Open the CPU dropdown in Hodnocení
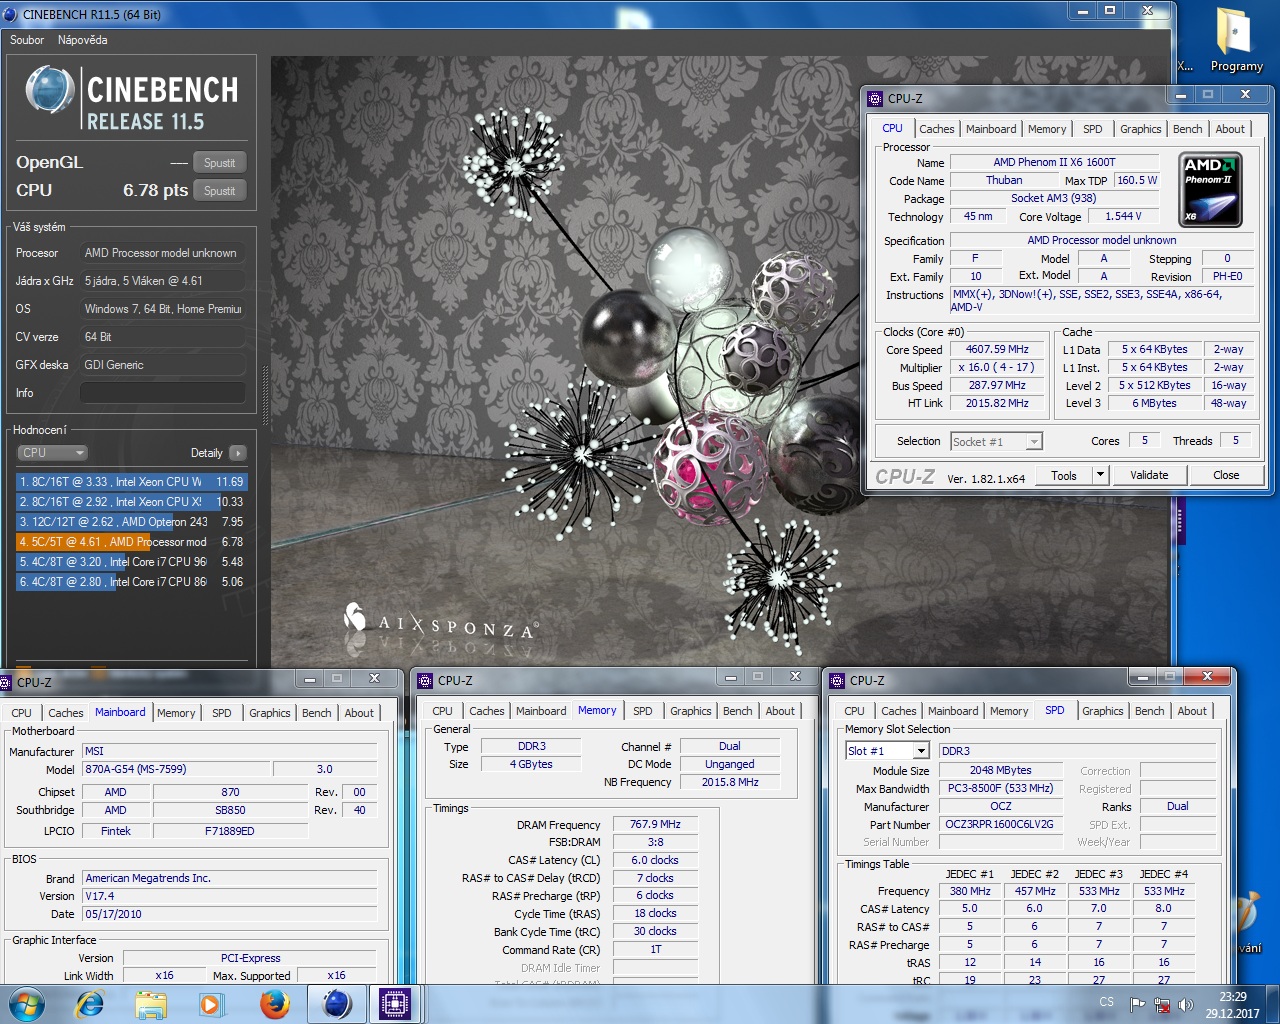 [53, 453]
